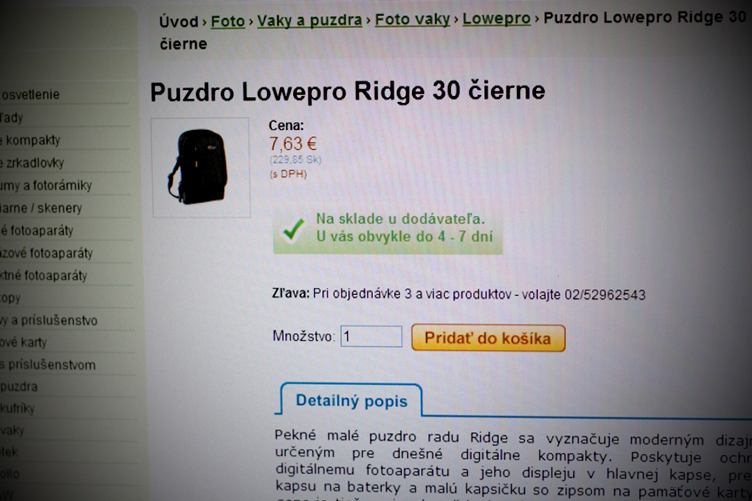
Task: Open the Lowepro Ridge 30 product thumbnail
Action: coord(201,167)
